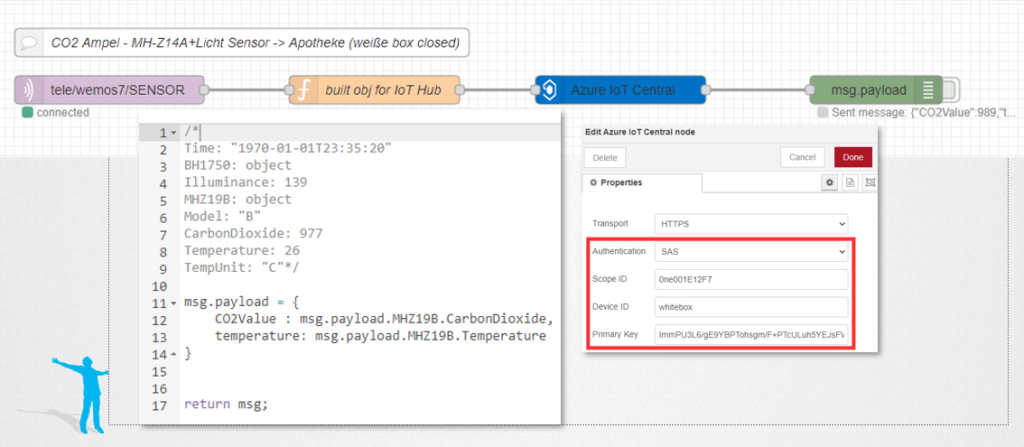
Task: Click the 'connected' status text under the MQTT node
Action: point(63,112)
